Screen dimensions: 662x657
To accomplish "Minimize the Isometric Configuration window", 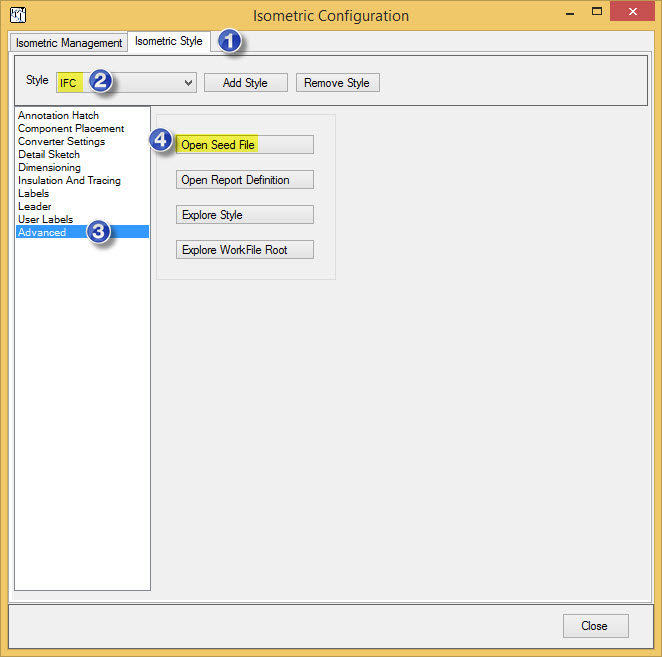I will click(x=570, y=13).
